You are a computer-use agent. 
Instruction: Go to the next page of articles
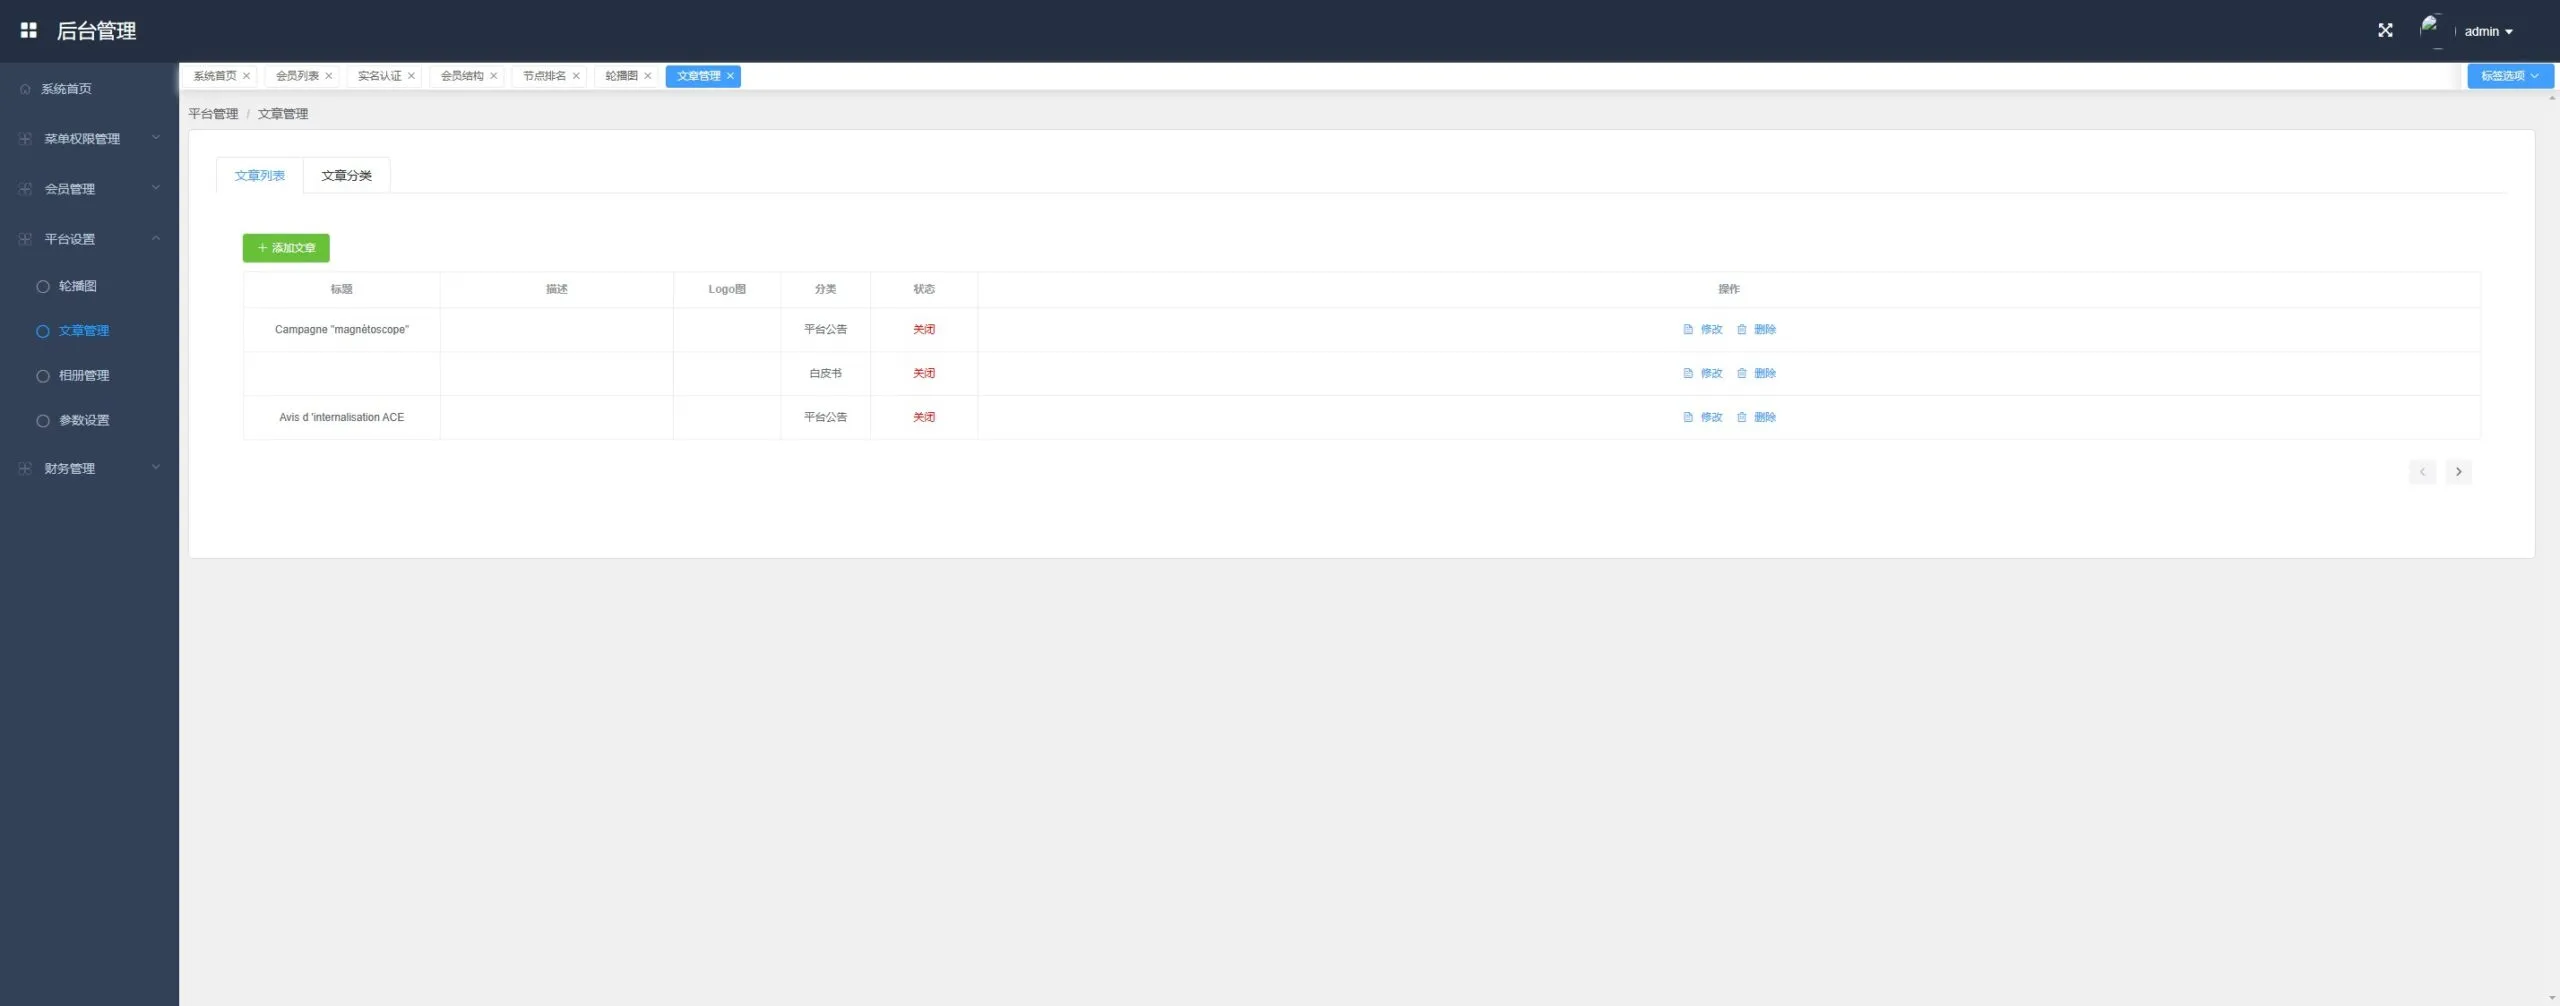tap(2459, 472)
